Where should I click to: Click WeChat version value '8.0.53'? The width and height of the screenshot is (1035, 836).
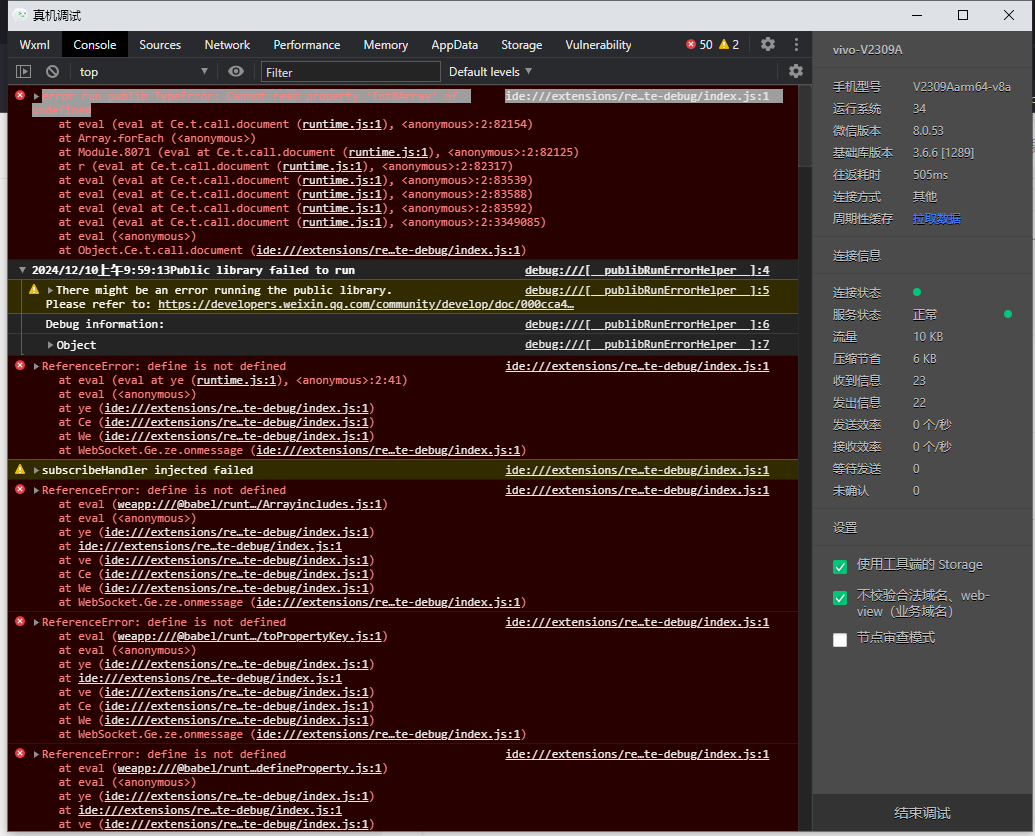(x=928, y=131)
